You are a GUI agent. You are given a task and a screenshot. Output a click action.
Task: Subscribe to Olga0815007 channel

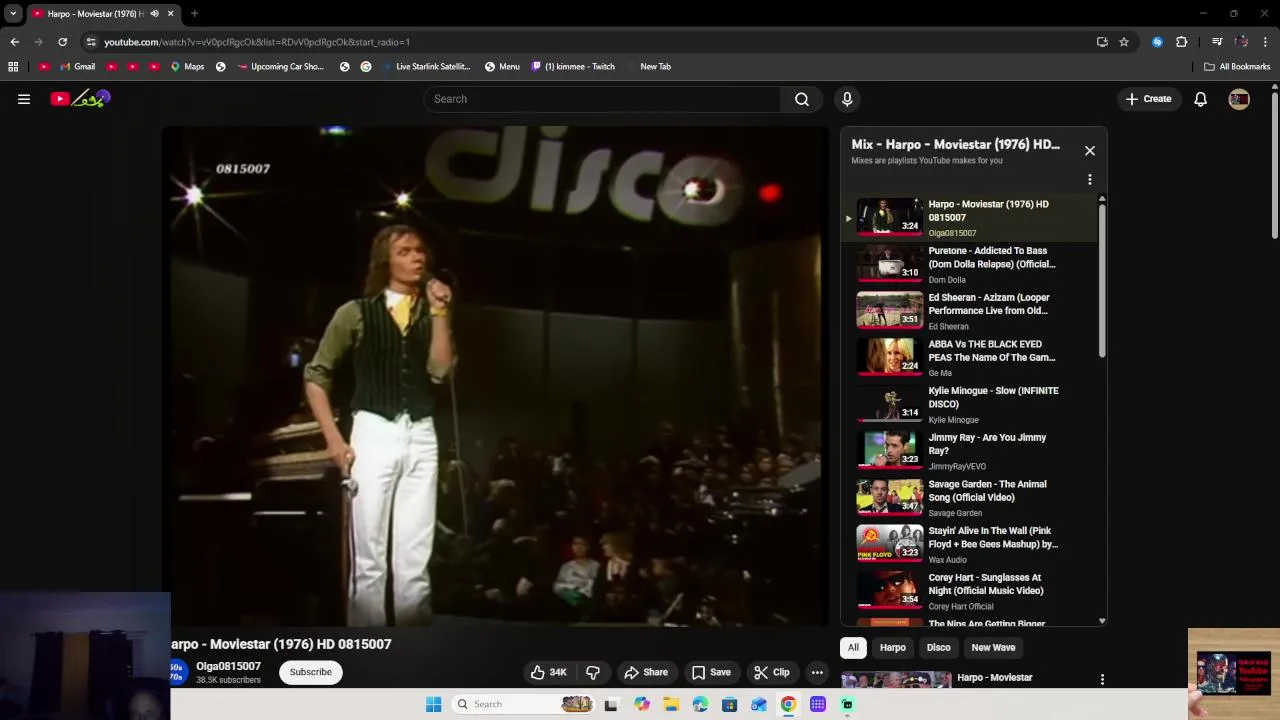click(x=310, y=672)
